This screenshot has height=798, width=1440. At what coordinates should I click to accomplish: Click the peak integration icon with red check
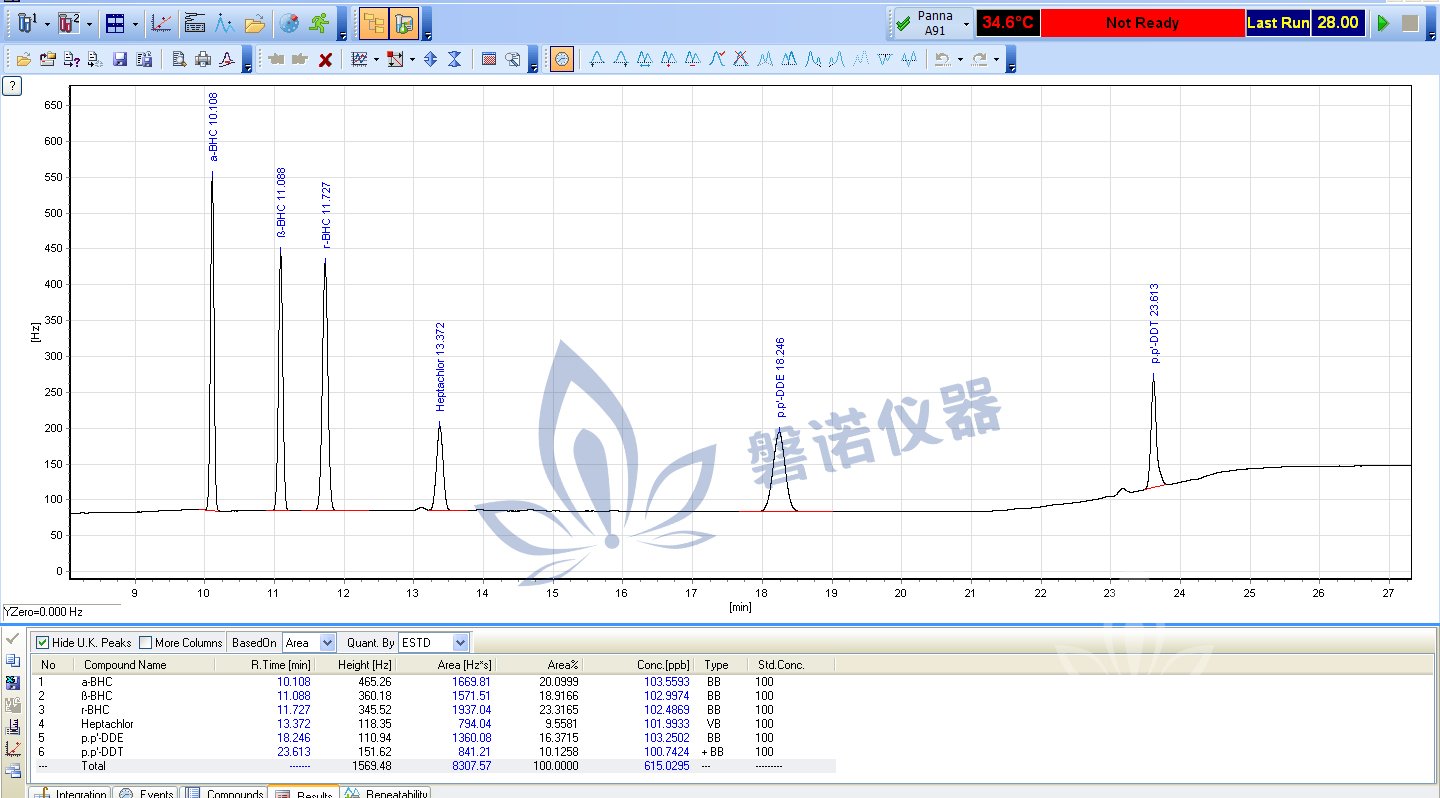tap(717, 59)
